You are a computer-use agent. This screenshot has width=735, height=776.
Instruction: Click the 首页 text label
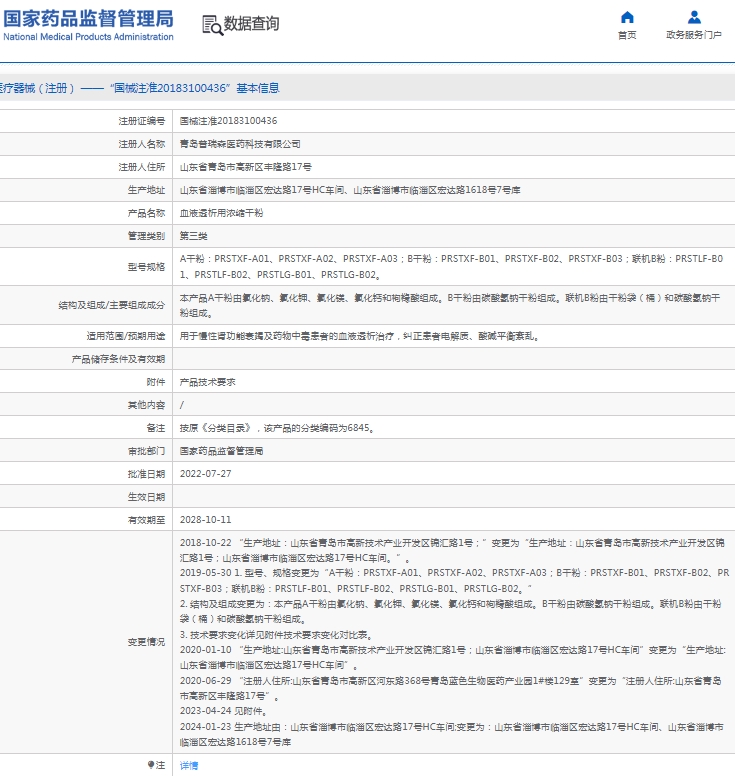(627, 35)
